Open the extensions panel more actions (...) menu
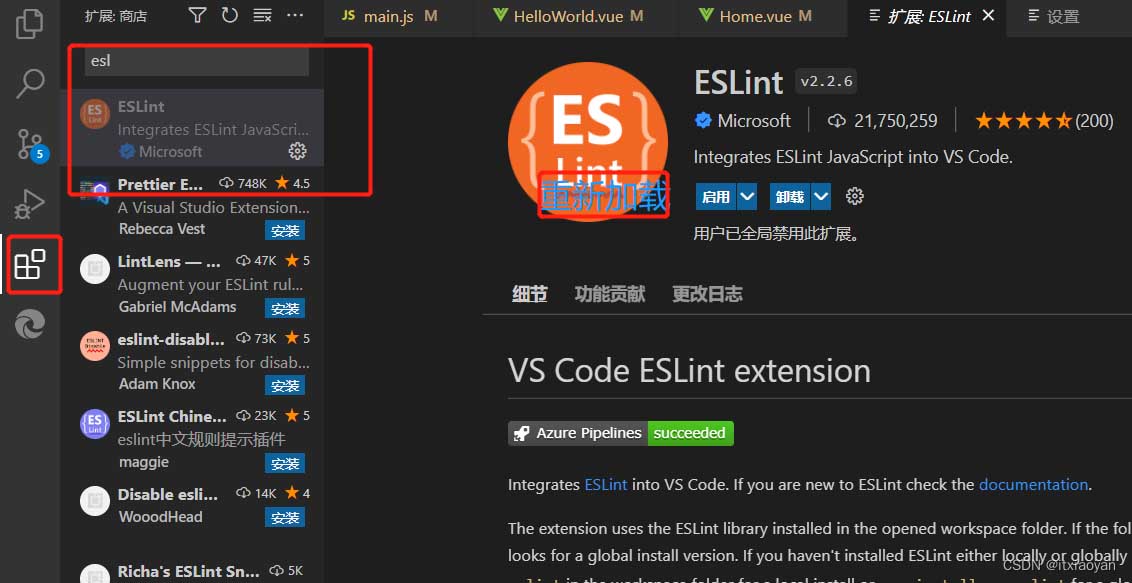This screenshot has width=1132, height=583. coord(295,15)
